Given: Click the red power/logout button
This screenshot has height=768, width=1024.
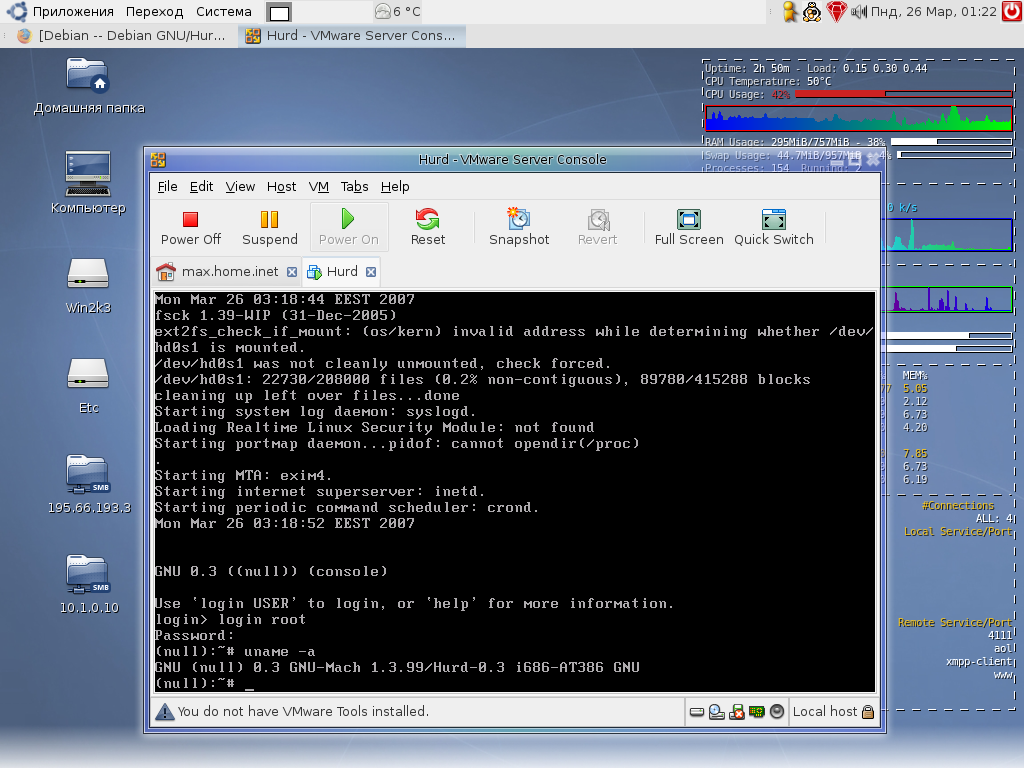Looking at the screenshot, I should click(x=1012, y=12).
